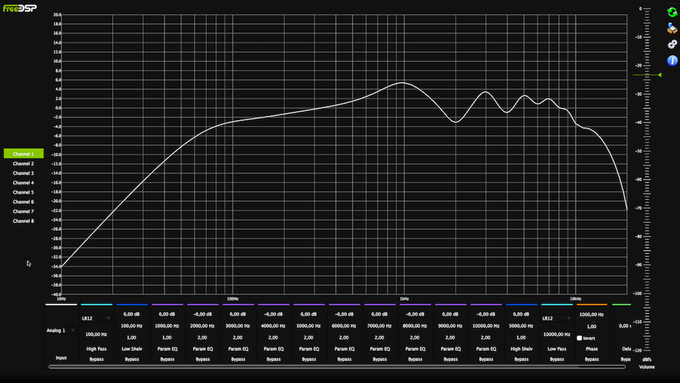This screenshot has height=383, width=680.
Task: Edit the Delay 0,00 value field
Action: coord(624,326)
